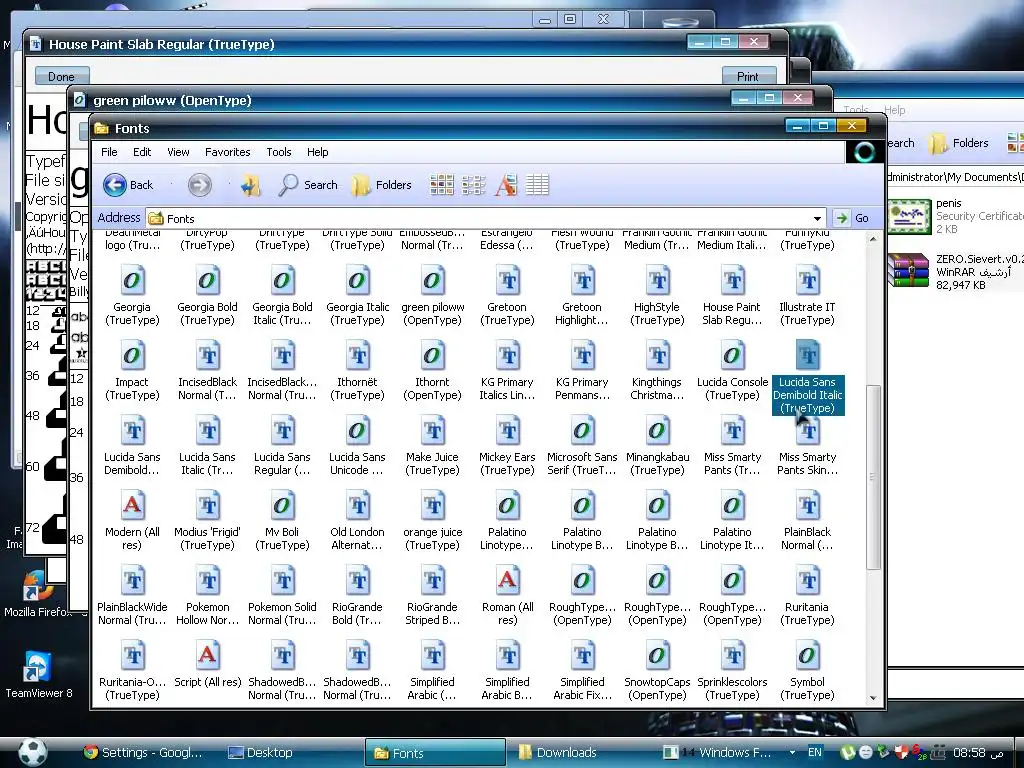Select penis Security Certificate file in My Documents
The width and height of the screenshot is (1024, 768).
click(x=954, y=216)
